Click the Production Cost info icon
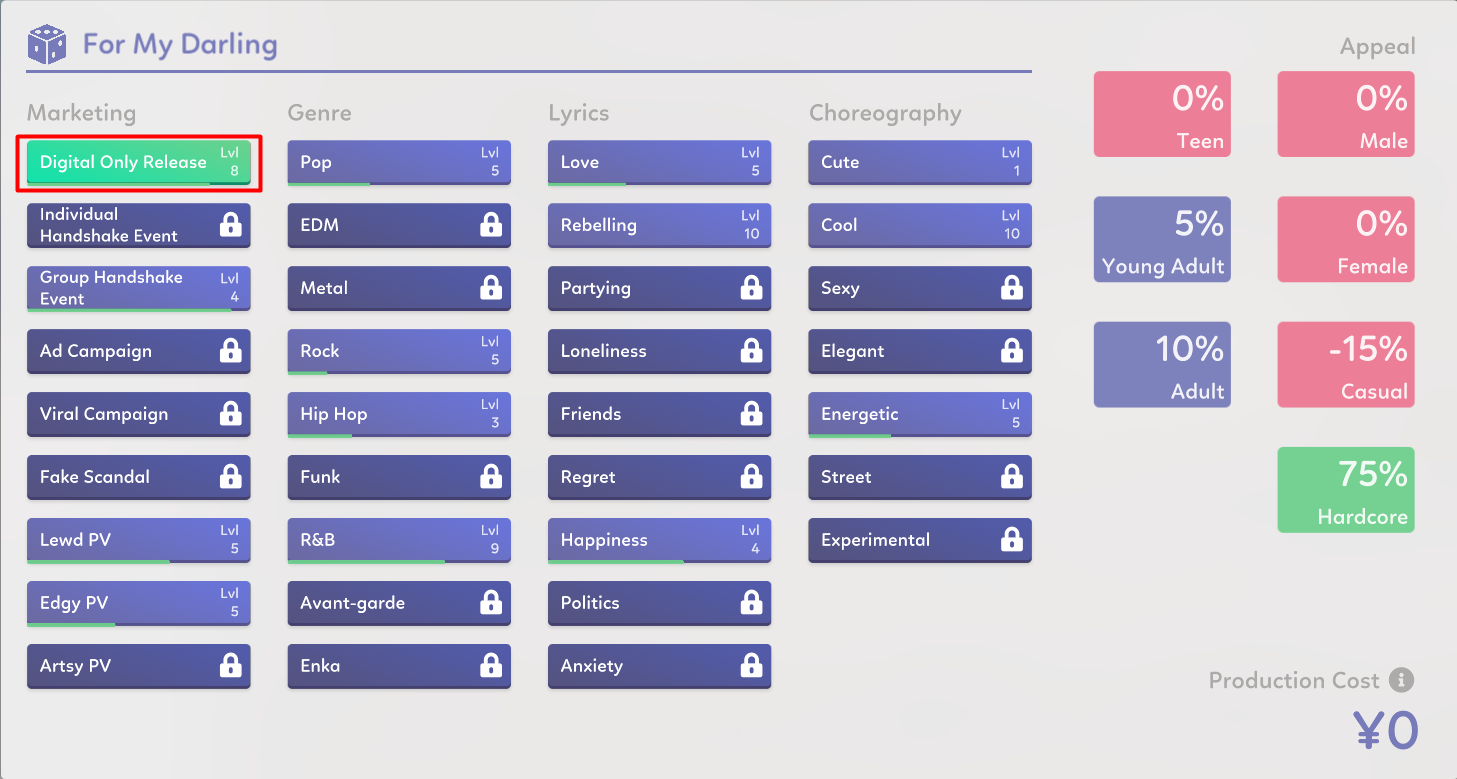The width and height of the screenshot is (1457, 779). coord(1402,680)
